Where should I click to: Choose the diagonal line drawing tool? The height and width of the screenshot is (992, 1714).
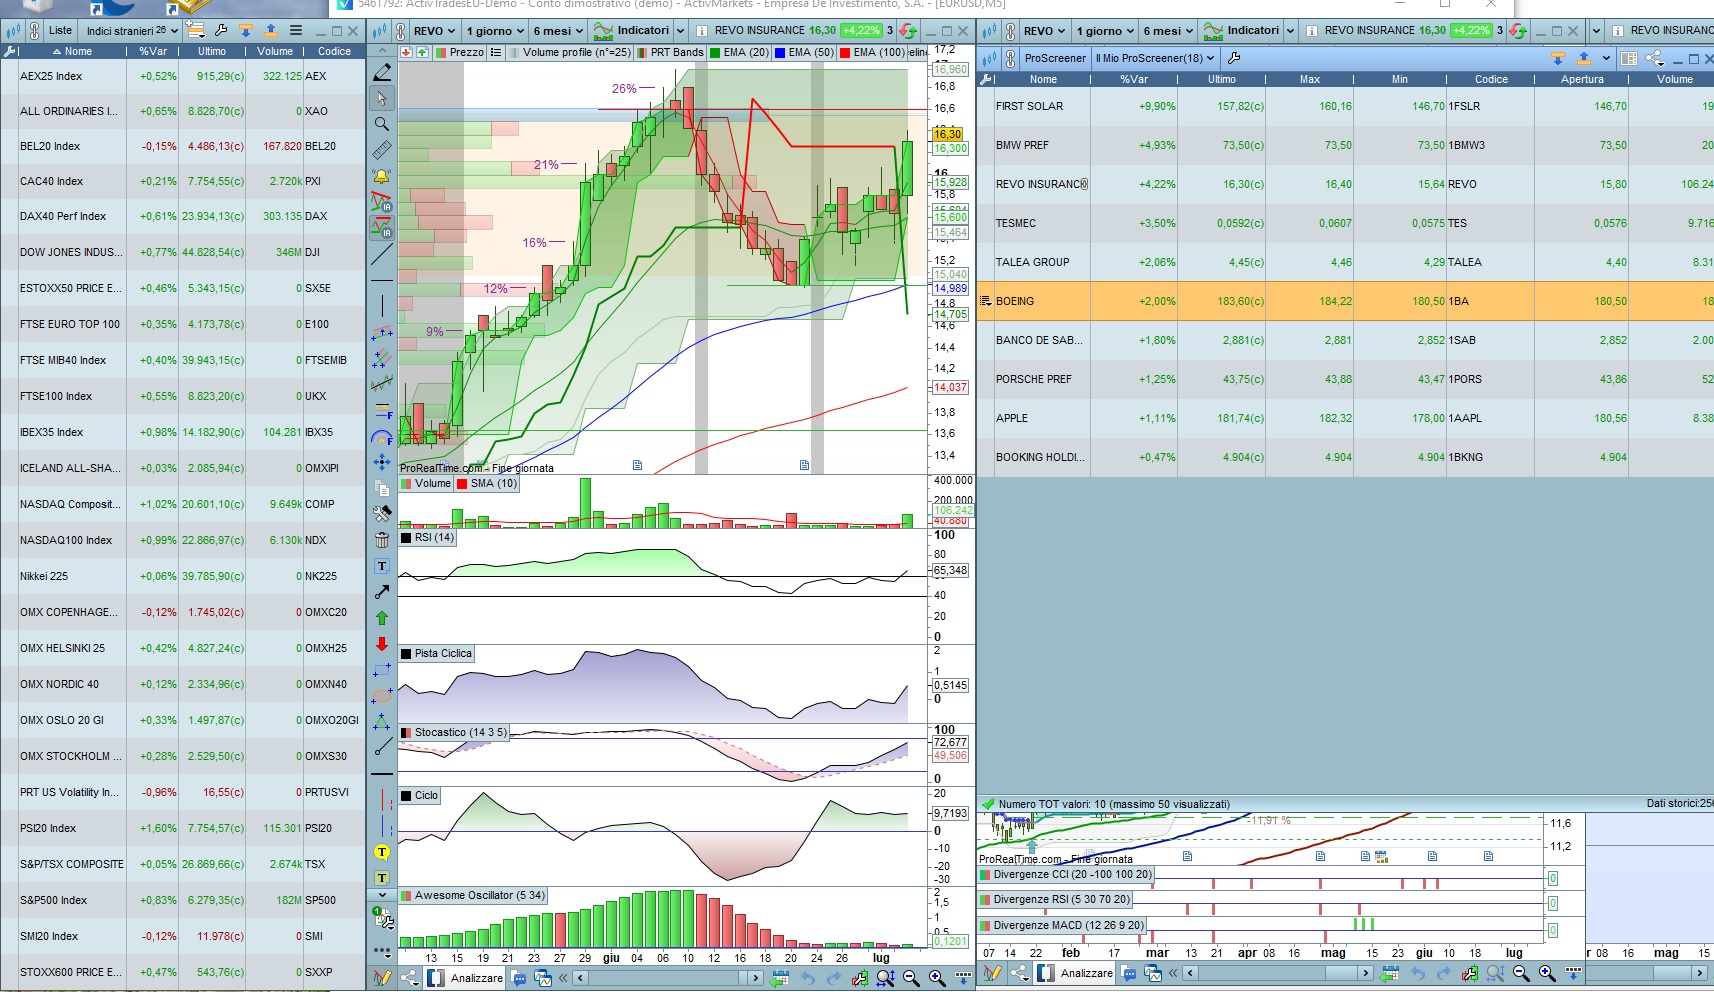pos(382,255)
